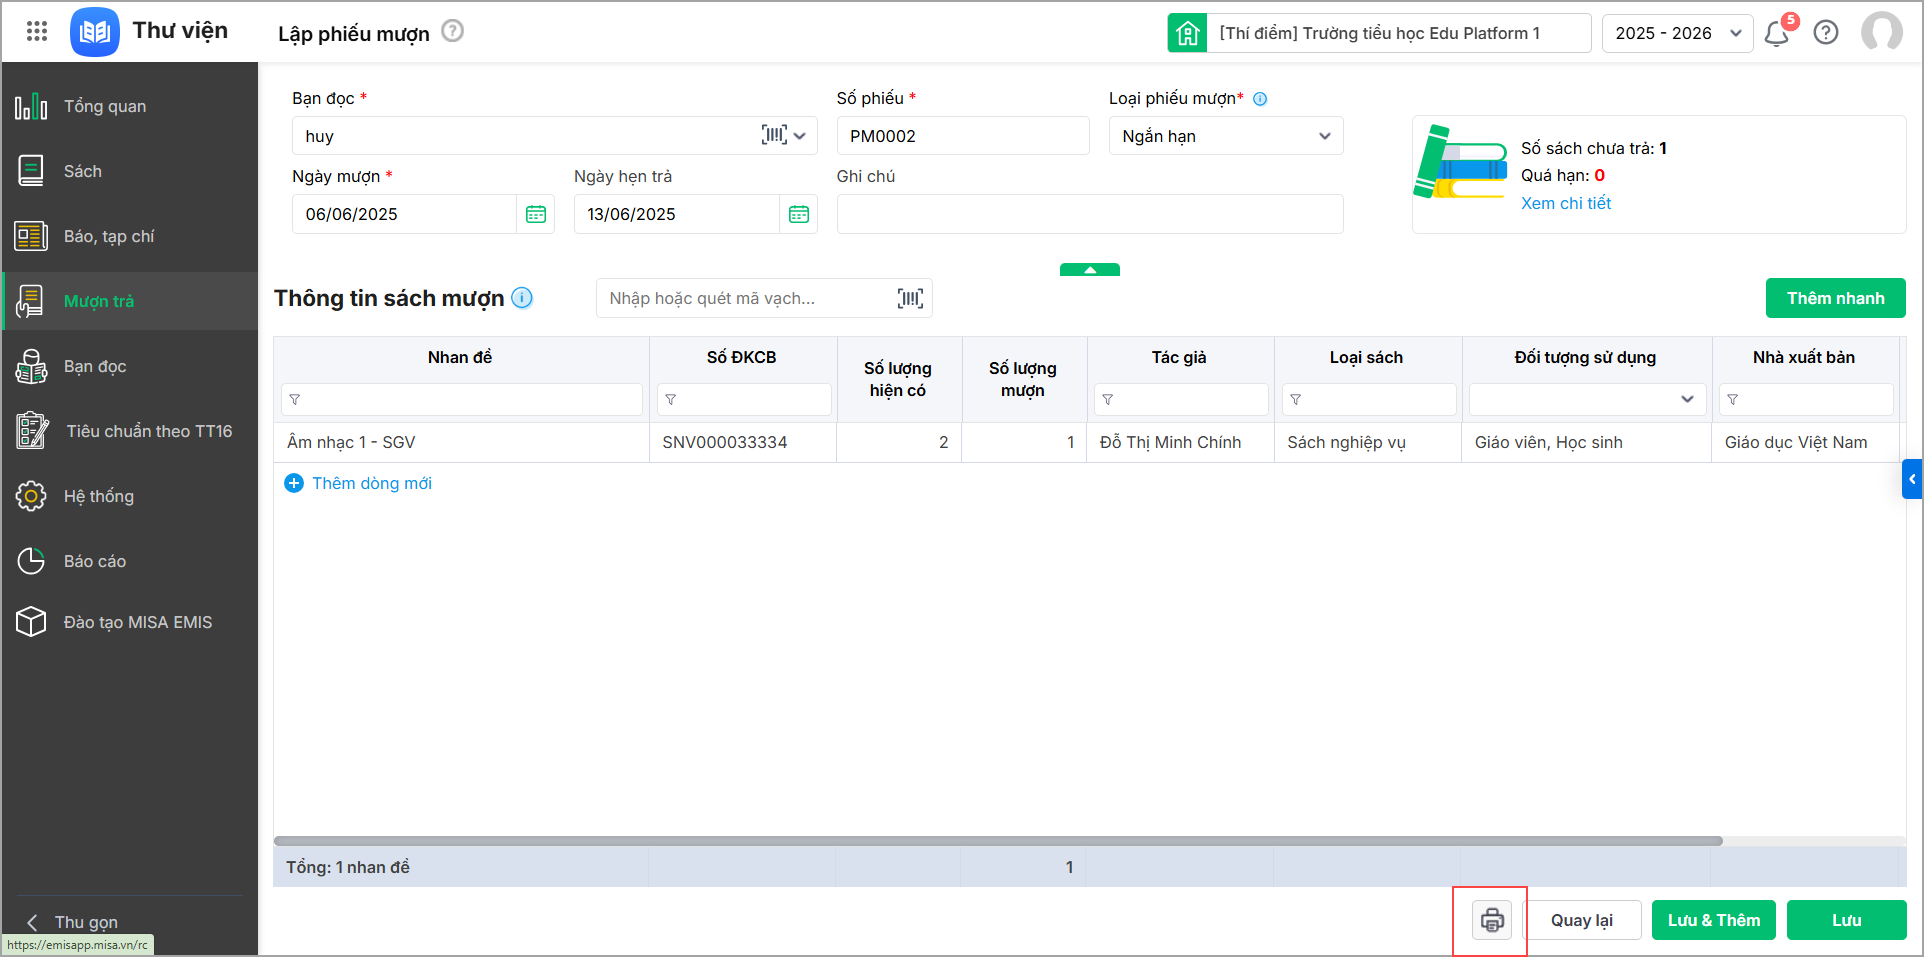Open the user avatar menu
1924x957 pixels.
[x=1882, y=32]
